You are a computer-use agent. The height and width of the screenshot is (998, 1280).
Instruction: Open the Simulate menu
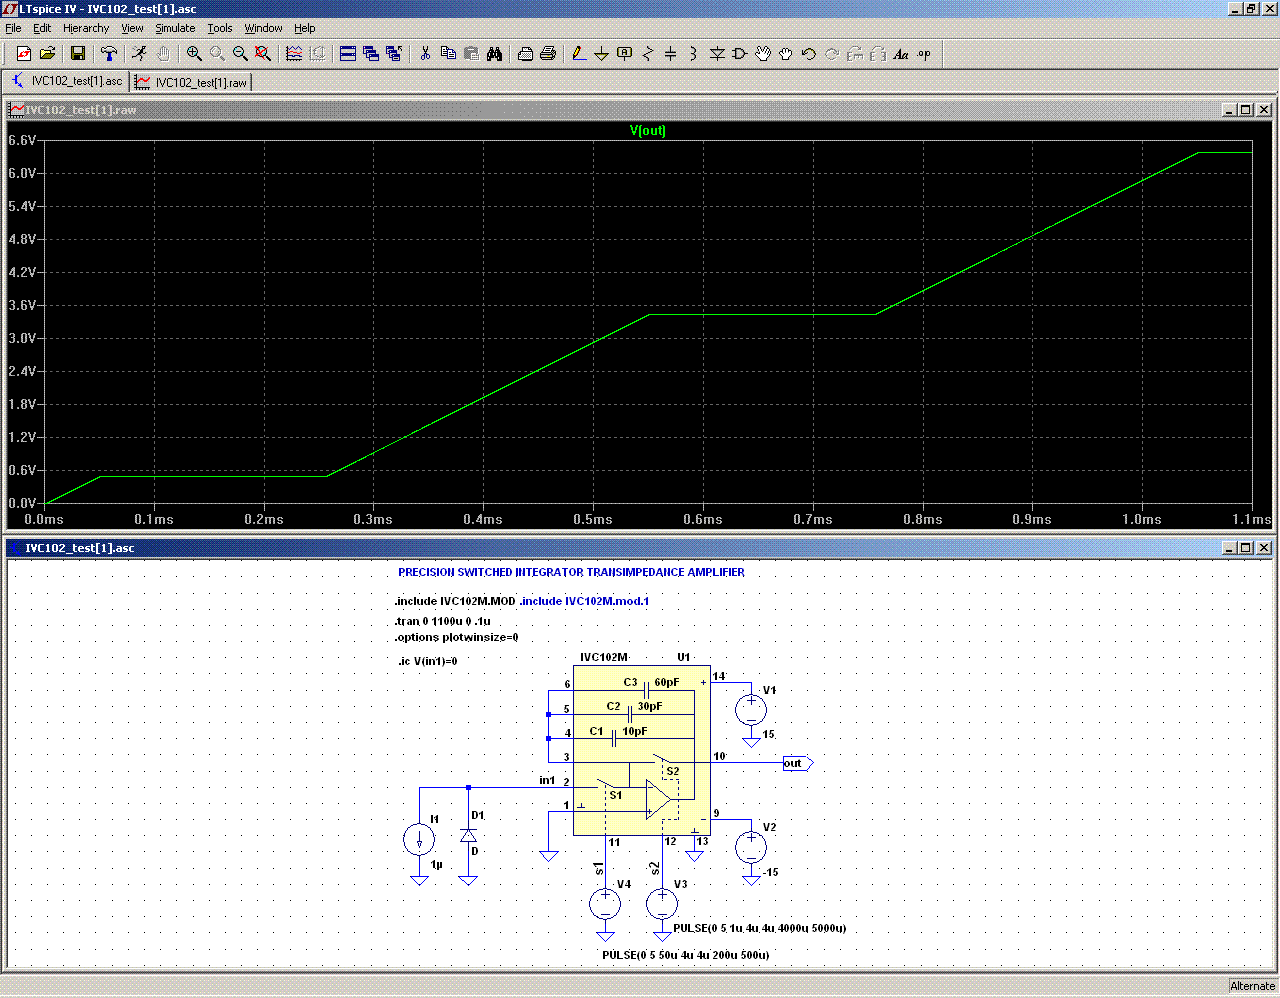pos(175,28)
